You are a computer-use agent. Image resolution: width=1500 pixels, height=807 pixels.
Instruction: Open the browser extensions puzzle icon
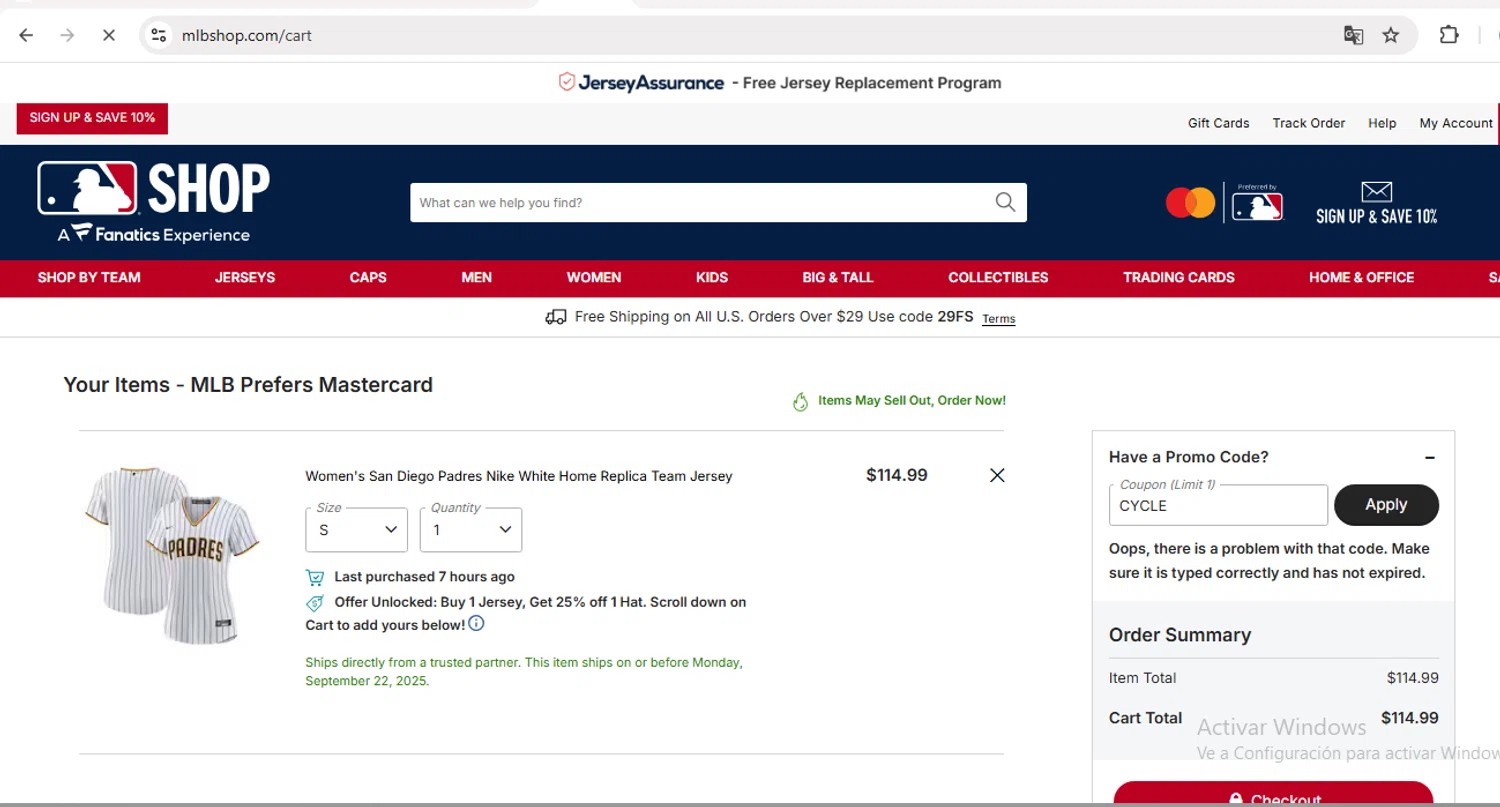[x=1449, y=35]
